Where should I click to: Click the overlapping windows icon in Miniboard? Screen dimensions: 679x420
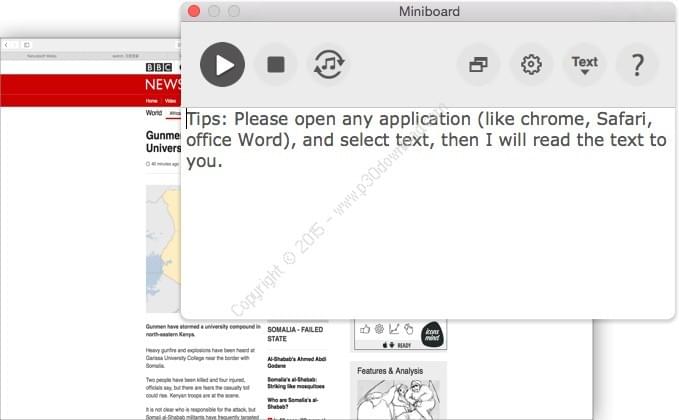point(478,65)
